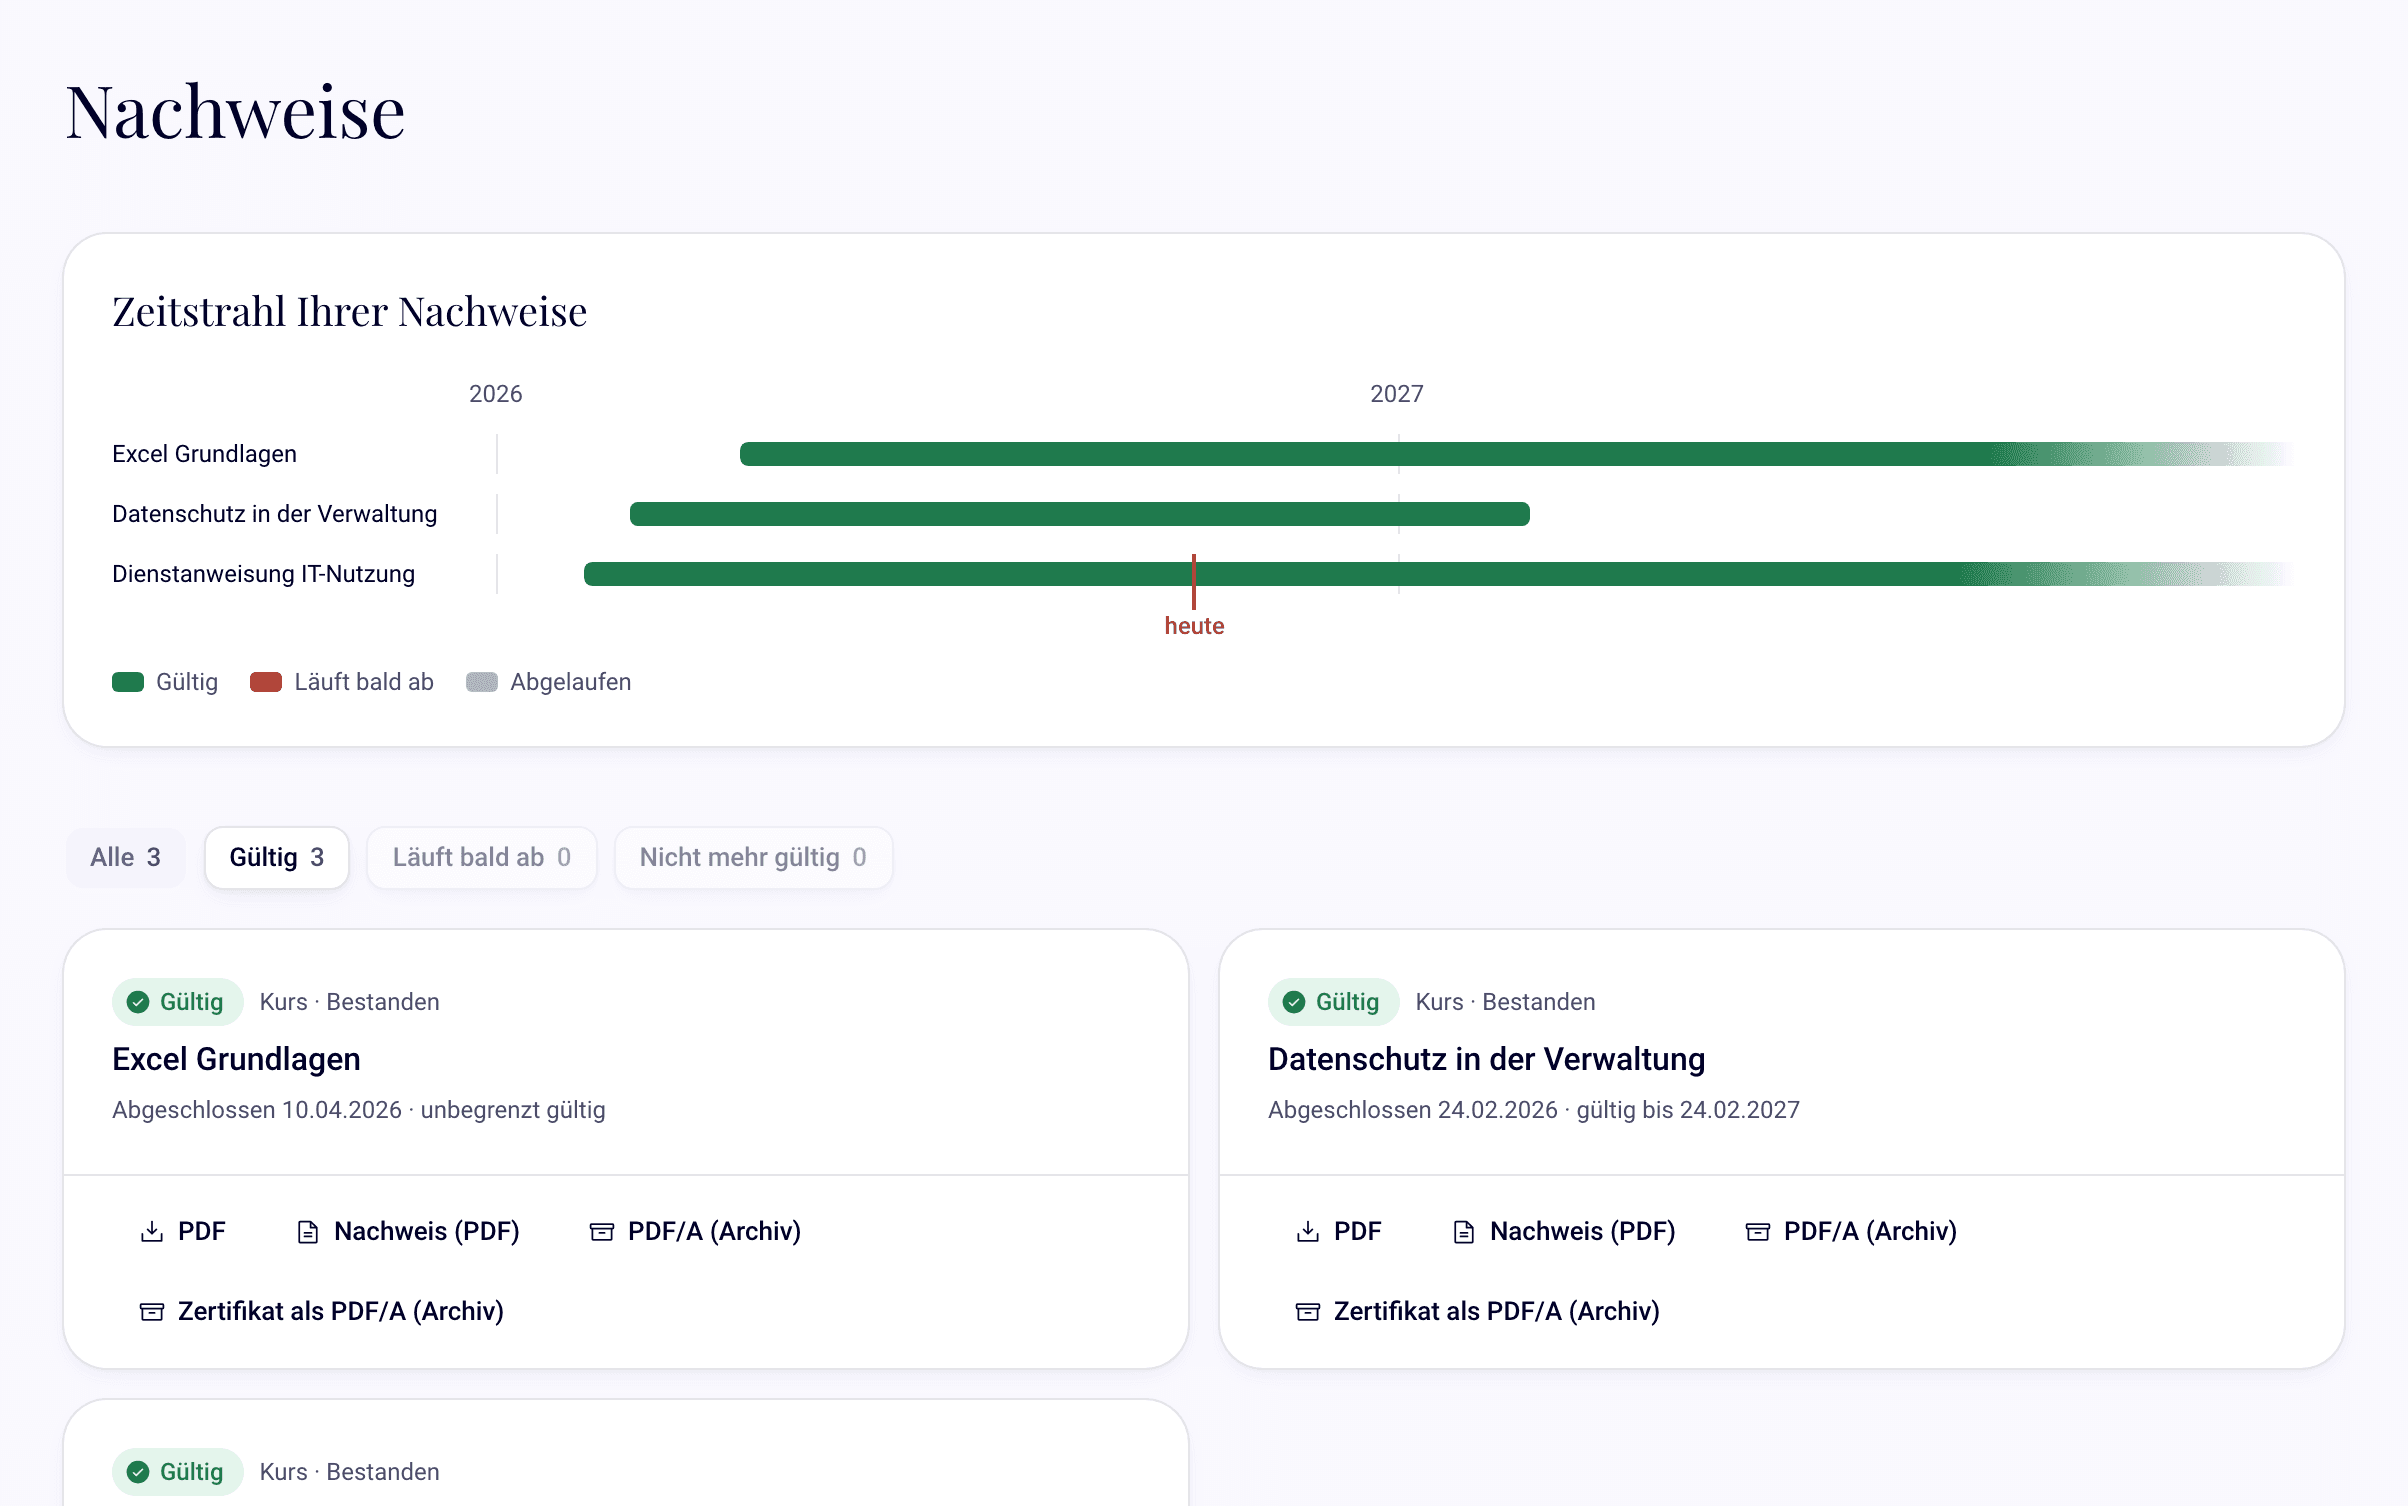
Task: Click the Nachweise page heading
Action: pyautogui.click(x=235, y=112)
